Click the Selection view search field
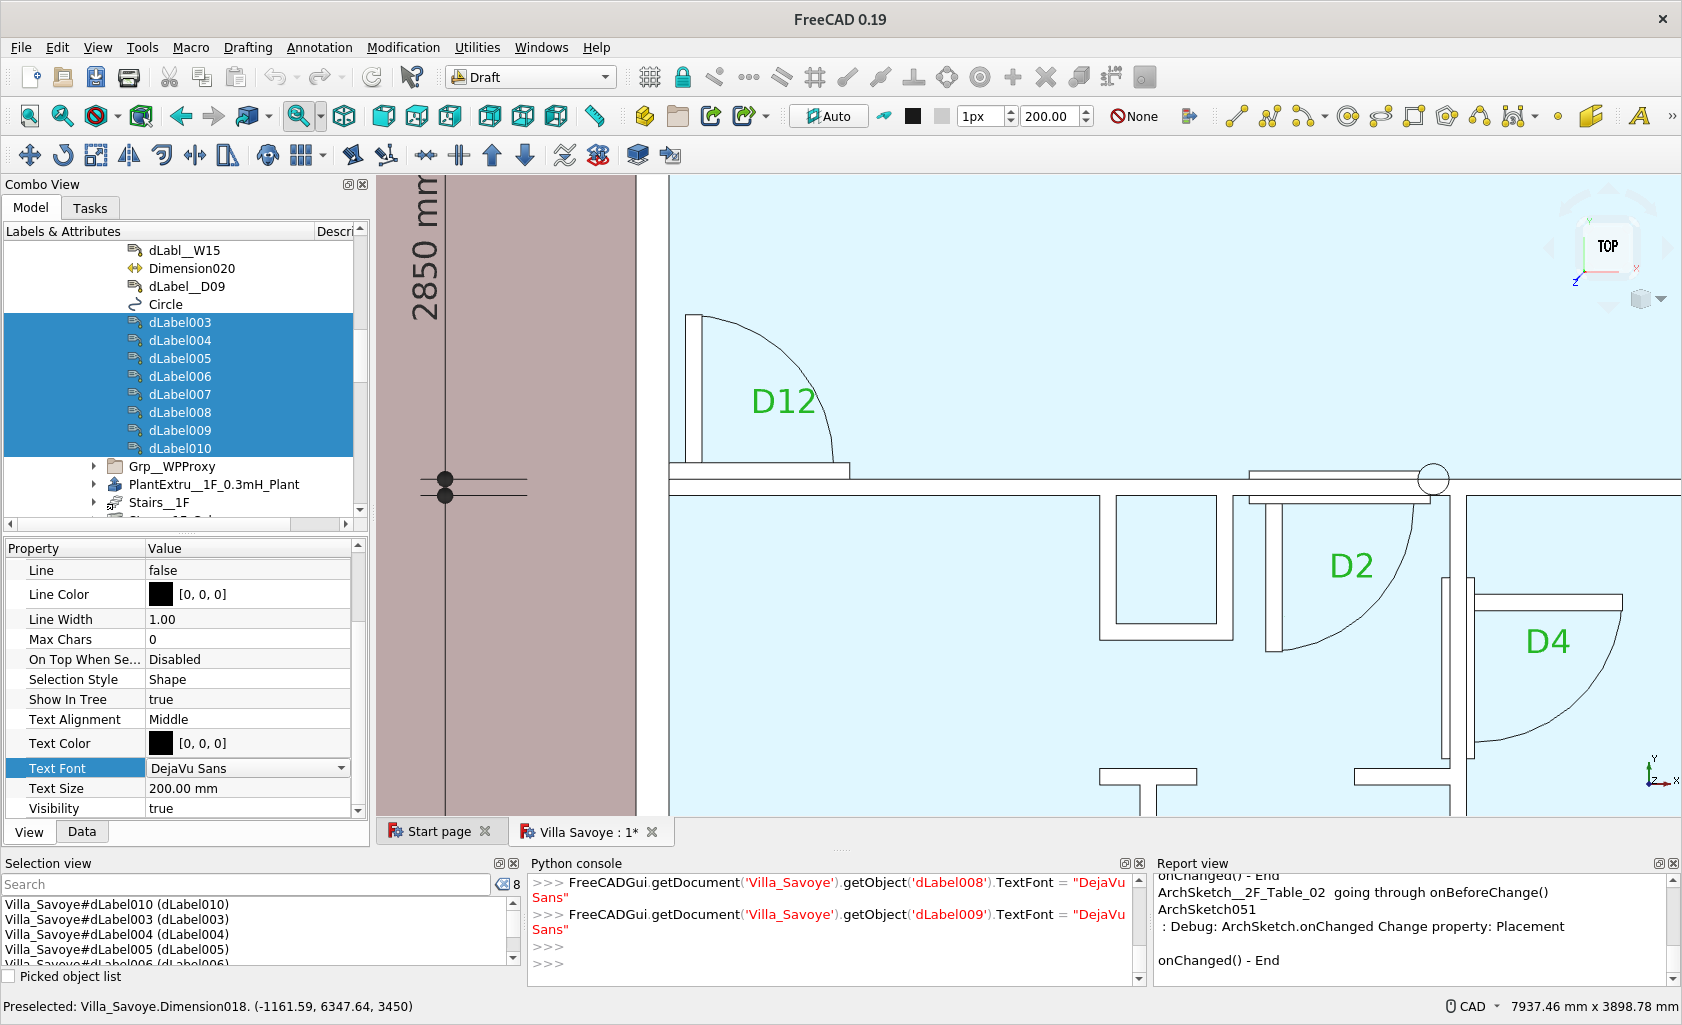1682x1025 pixels. click(x=245, y=884)
